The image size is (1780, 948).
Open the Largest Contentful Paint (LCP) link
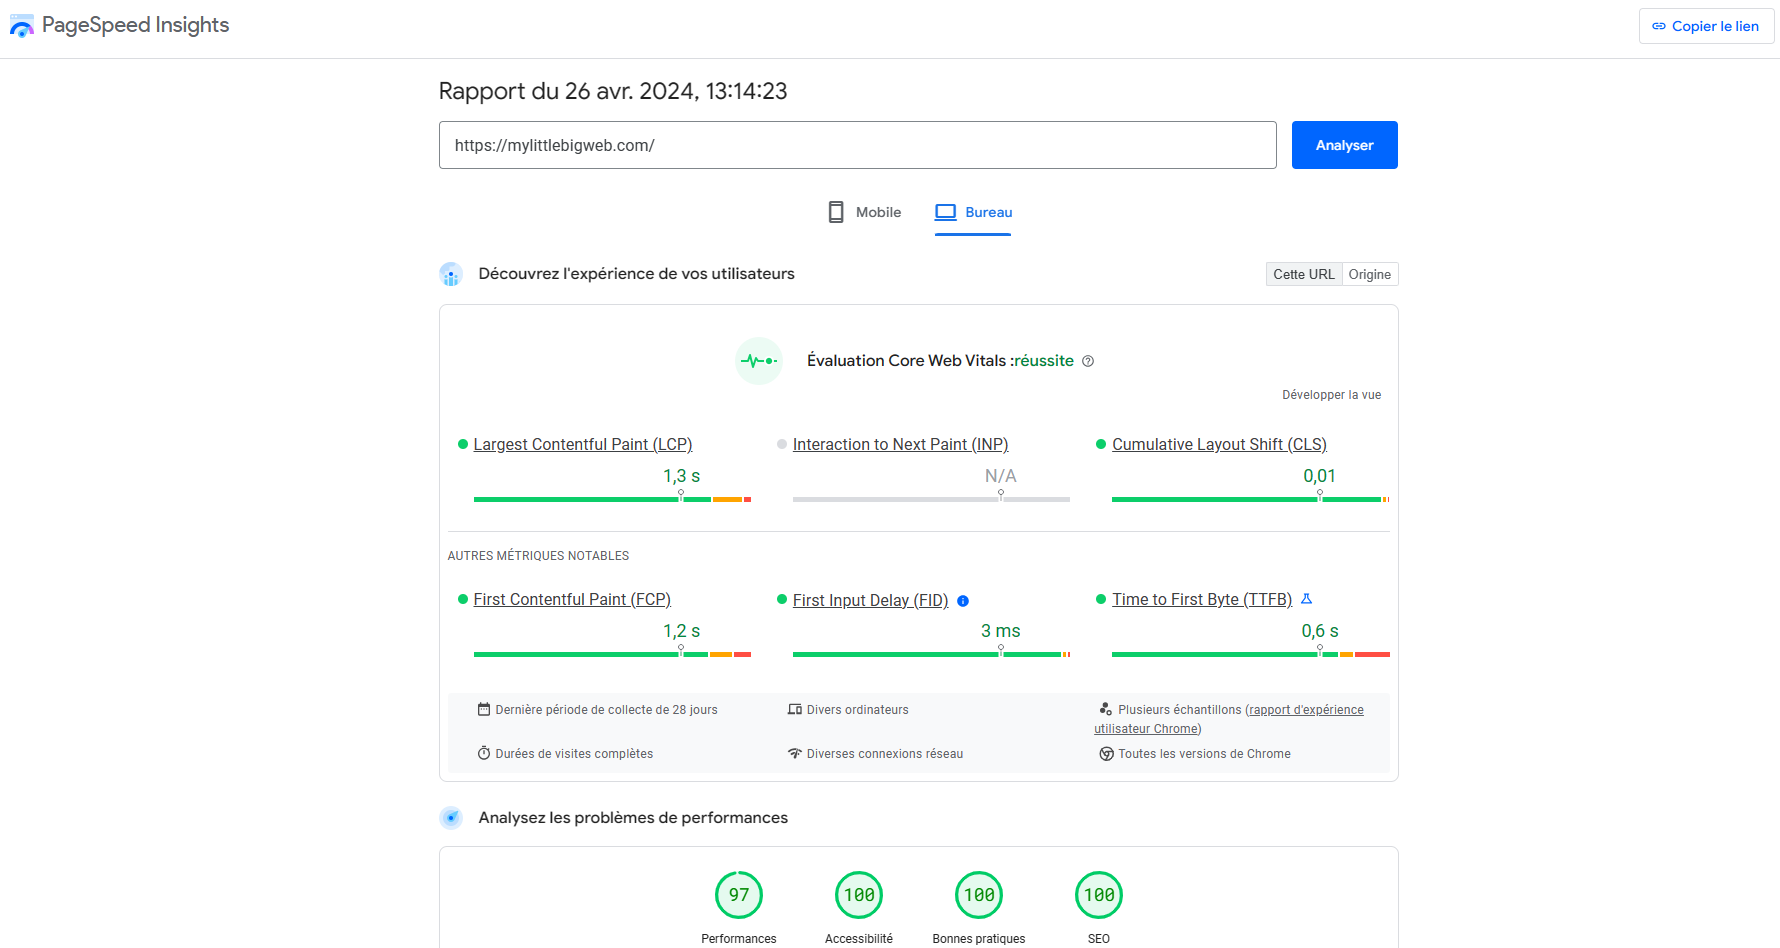582,444
